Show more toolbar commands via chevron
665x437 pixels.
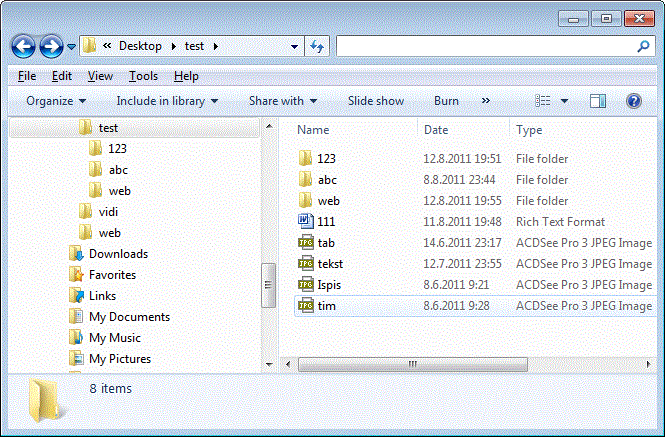pos(486,101)
